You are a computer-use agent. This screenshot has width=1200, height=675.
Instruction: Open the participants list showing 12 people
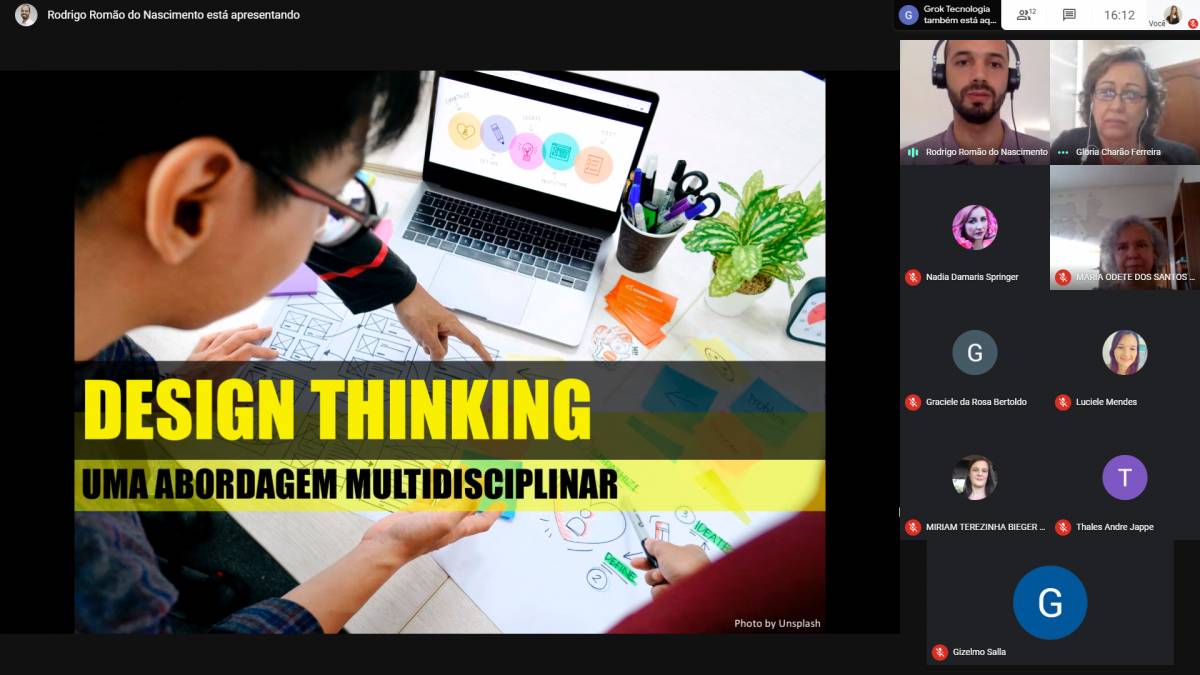coord(1025,15)
